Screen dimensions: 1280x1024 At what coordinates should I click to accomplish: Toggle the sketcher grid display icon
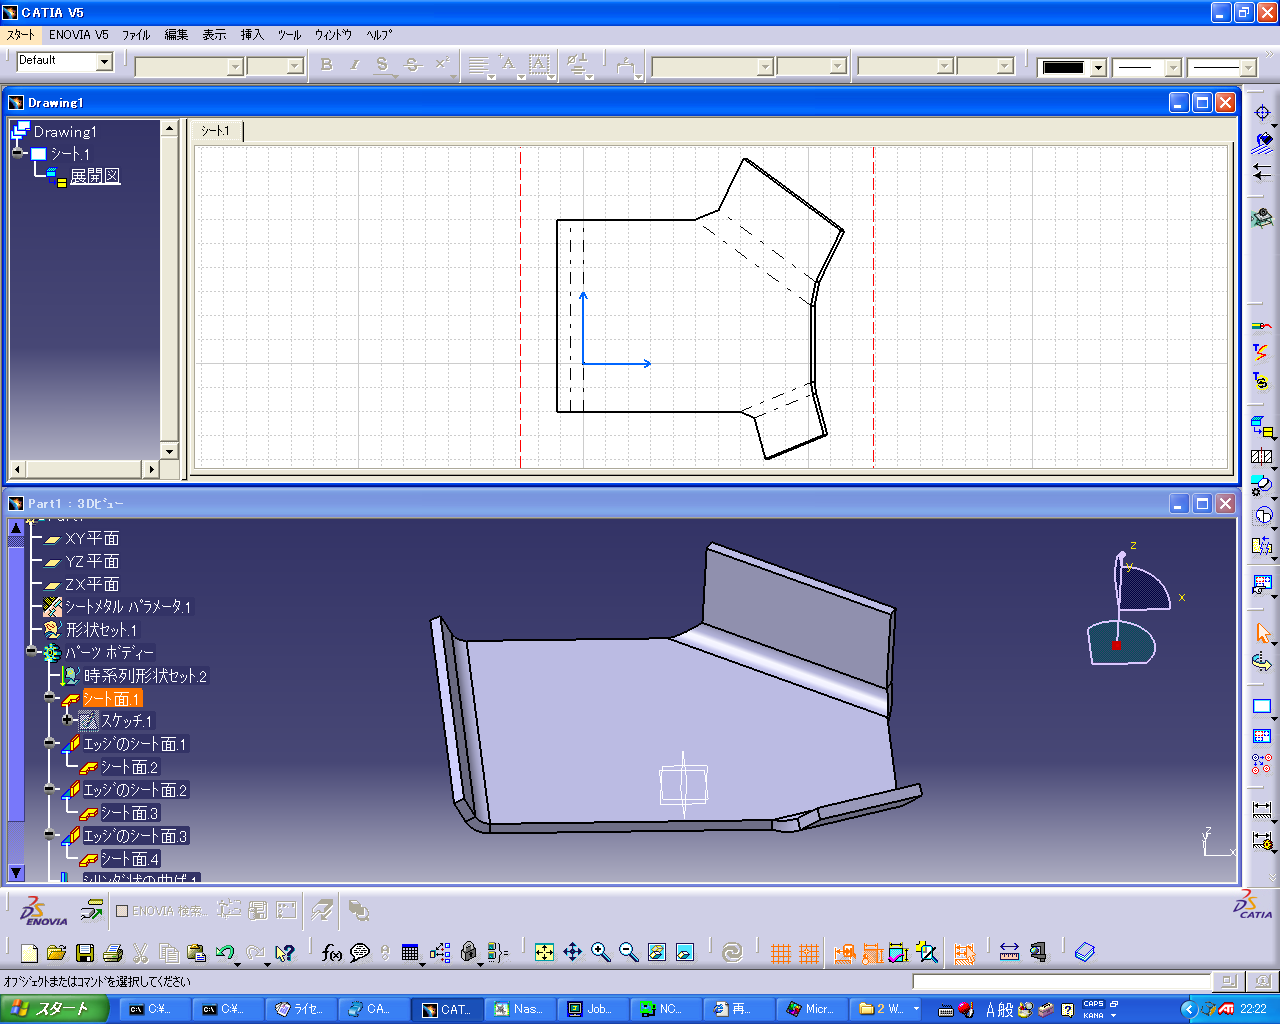pos(781,953)
